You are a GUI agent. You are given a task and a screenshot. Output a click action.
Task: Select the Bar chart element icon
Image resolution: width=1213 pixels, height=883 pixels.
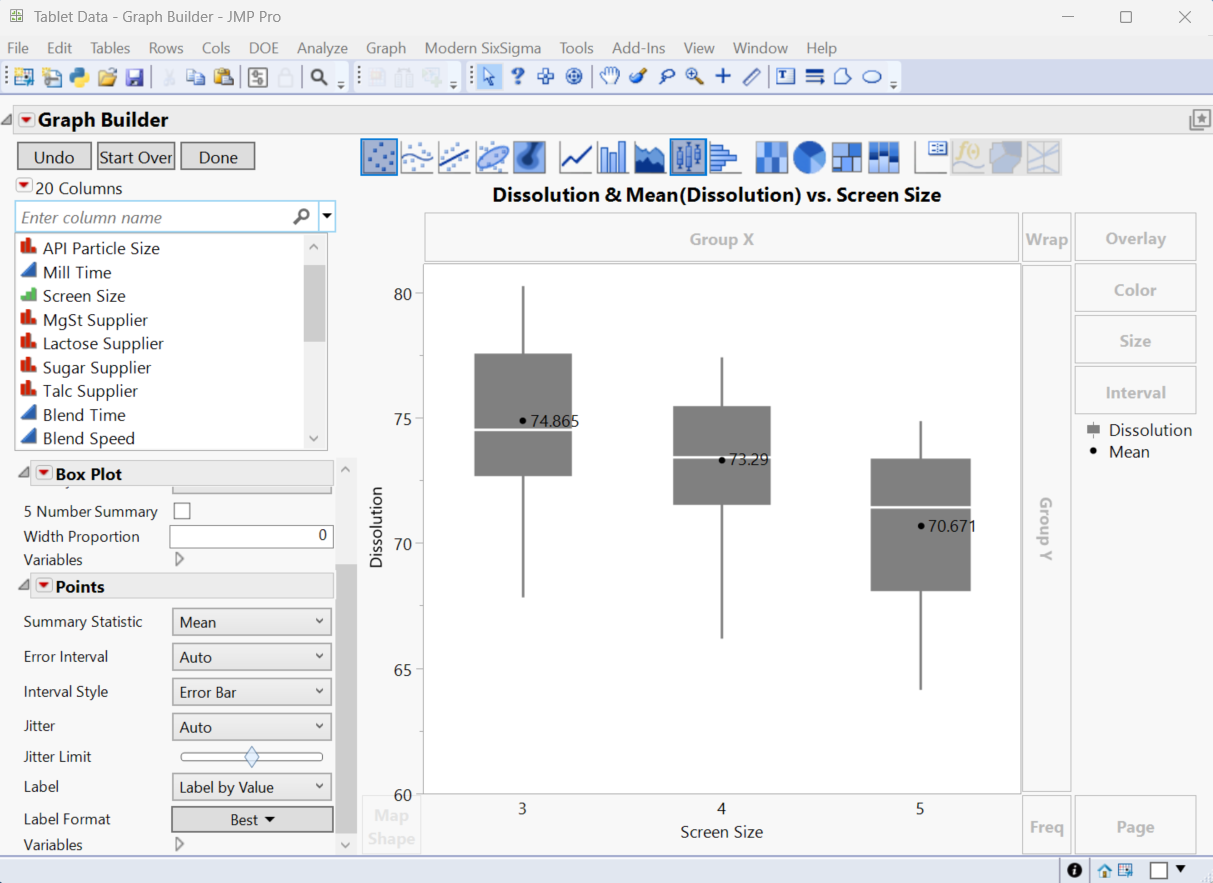[612, 157]
